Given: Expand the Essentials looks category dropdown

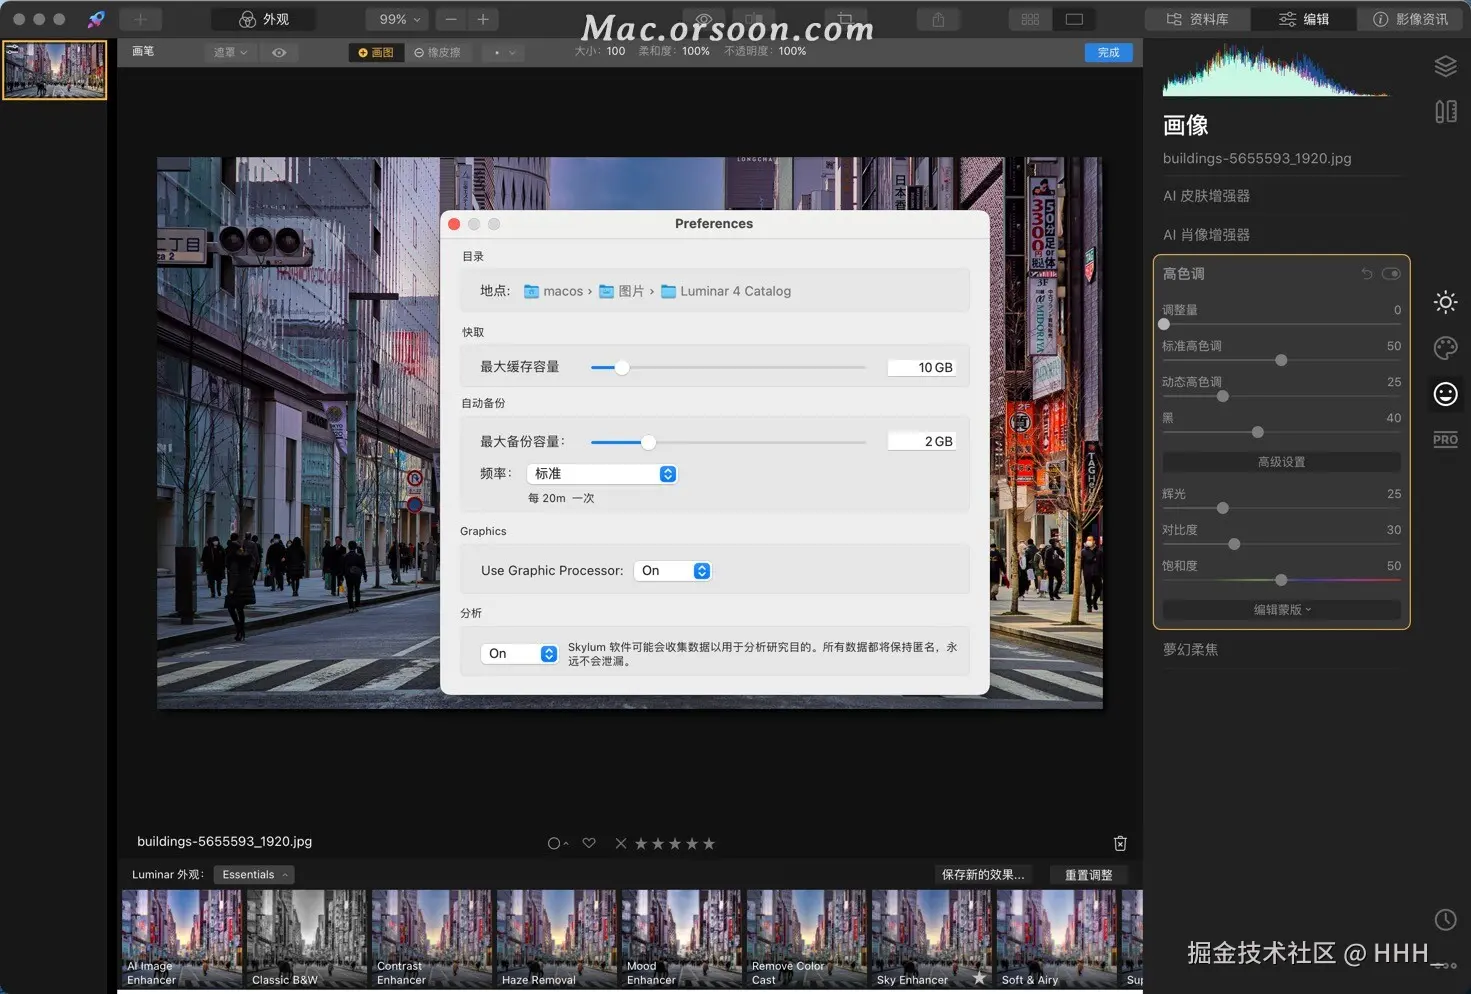Looking at the screenshot, I should pyautogui.click(x=253, y=875).
